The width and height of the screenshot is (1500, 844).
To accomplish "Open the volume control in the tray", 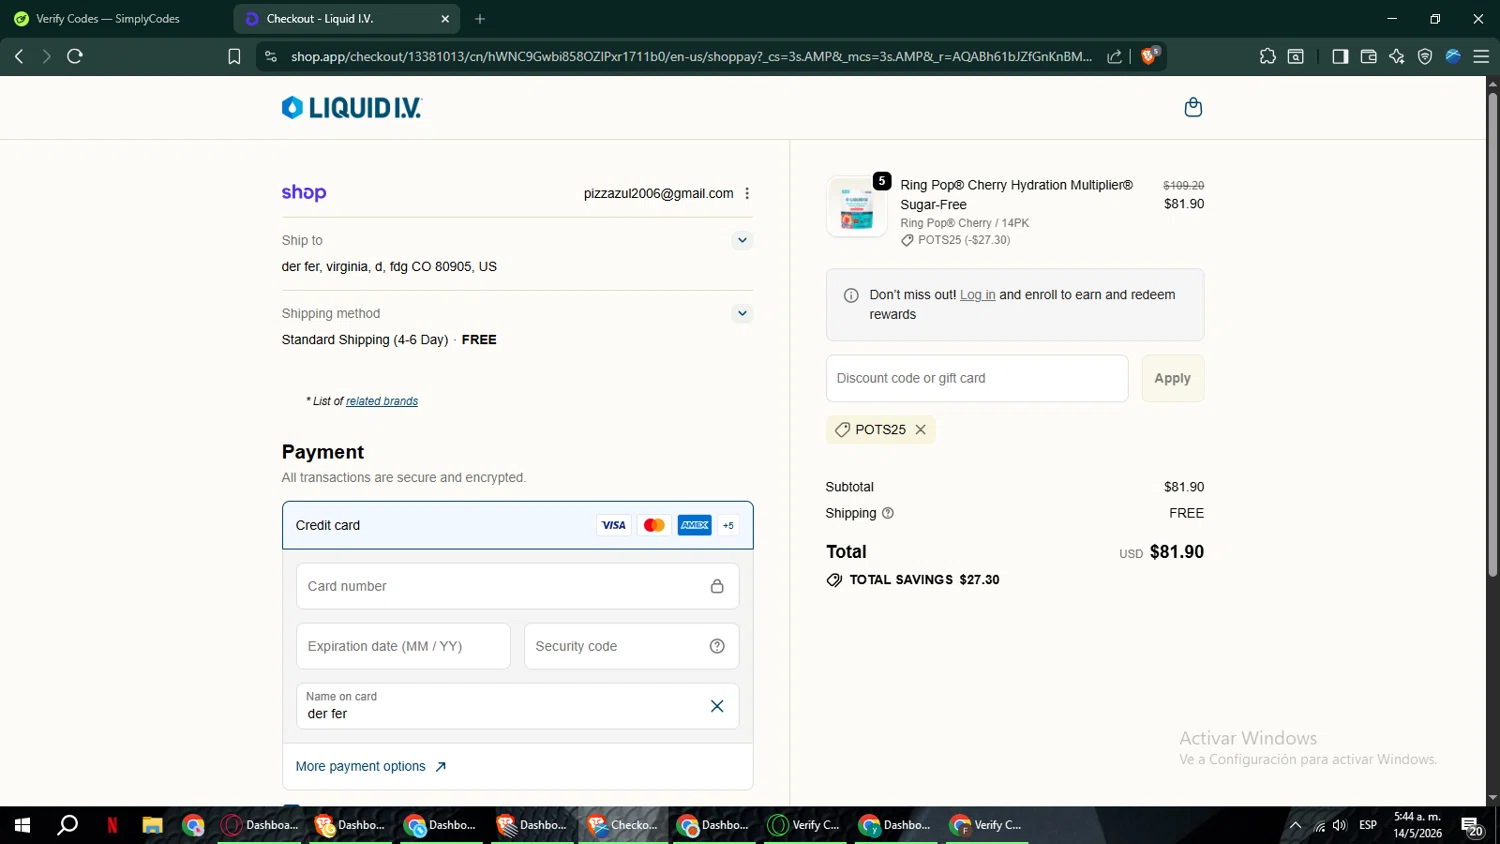I will click(1340, 825).
